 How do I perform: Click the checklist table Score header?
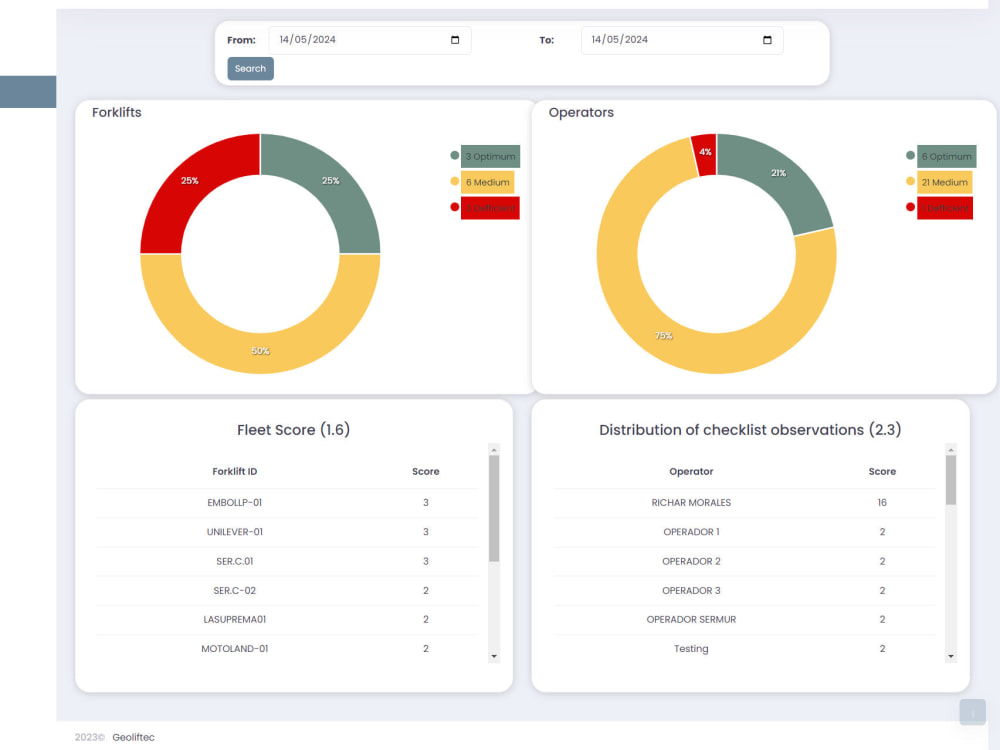tap(882, 471)
